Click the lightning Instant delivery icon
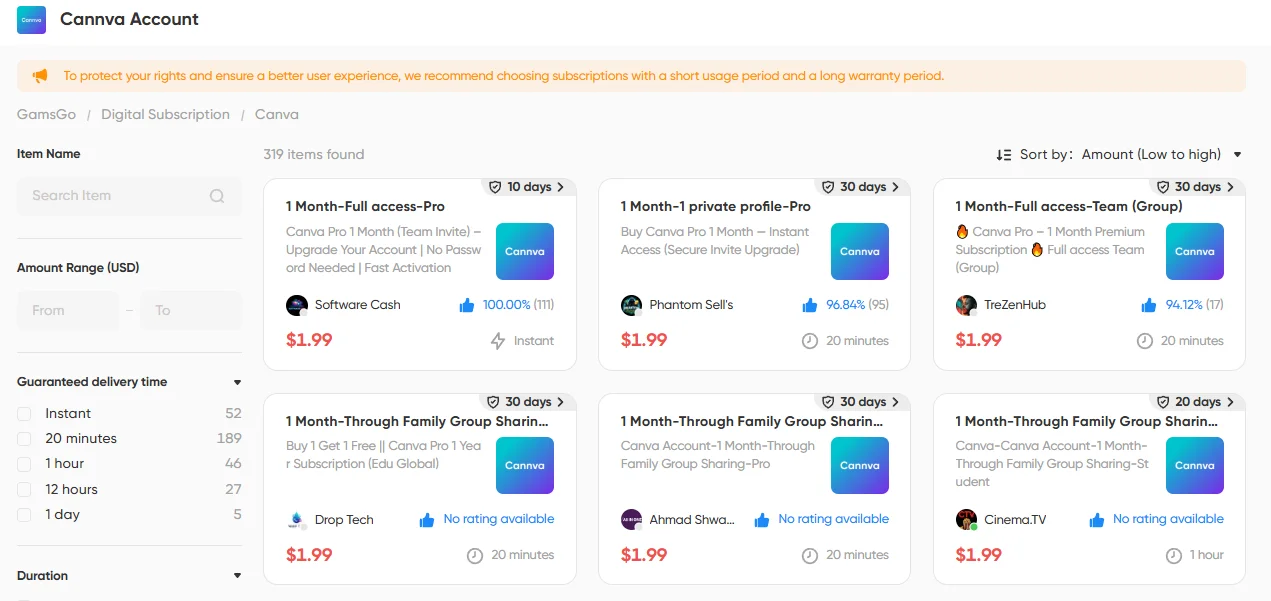1271x601 pixels. click(x=496, y=340)
